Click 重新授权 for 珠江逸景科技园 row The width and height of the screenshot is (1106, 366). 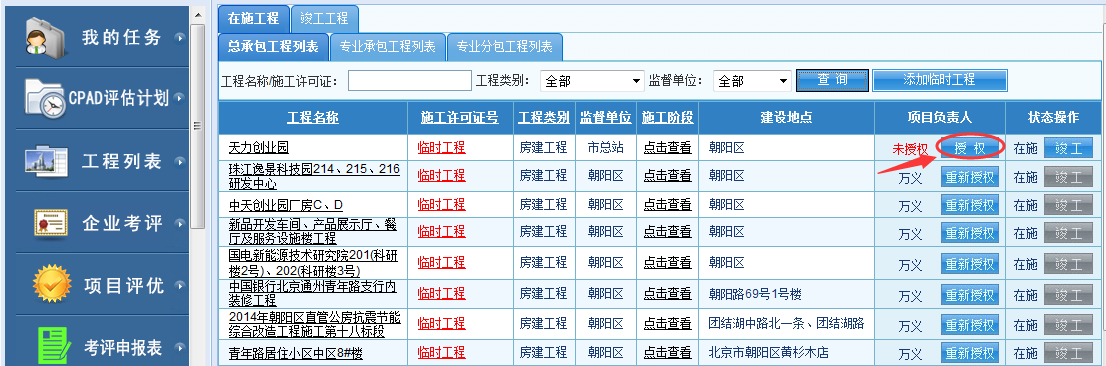[970, 177]
